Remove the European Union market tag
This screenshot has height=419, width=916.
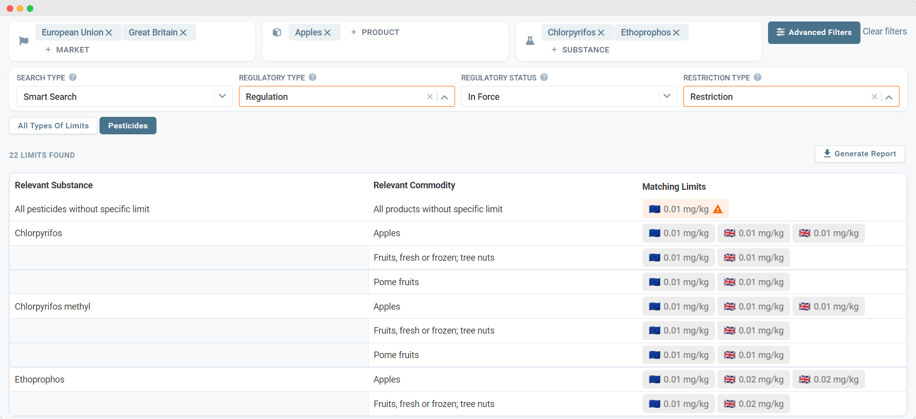[x=109, y=33]
